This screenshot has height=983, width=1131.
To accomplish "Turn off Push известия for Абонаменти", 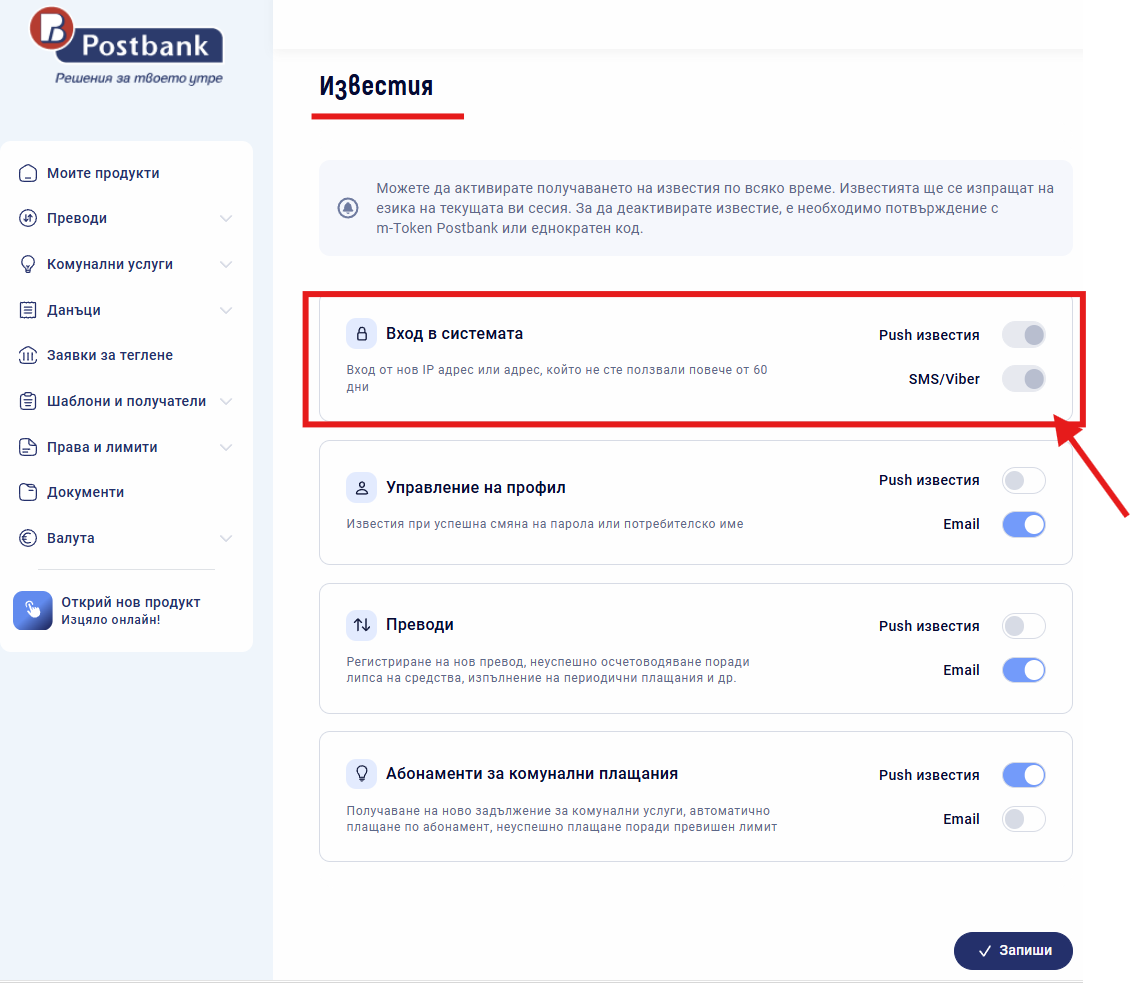I will pos(1023,775).
